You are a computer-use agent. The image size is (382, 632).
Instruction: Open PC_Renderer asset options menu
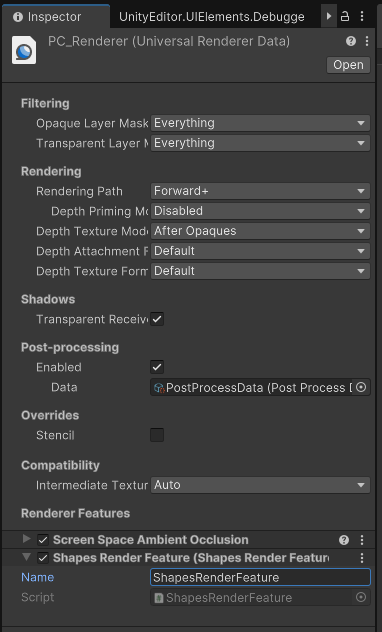367,41
